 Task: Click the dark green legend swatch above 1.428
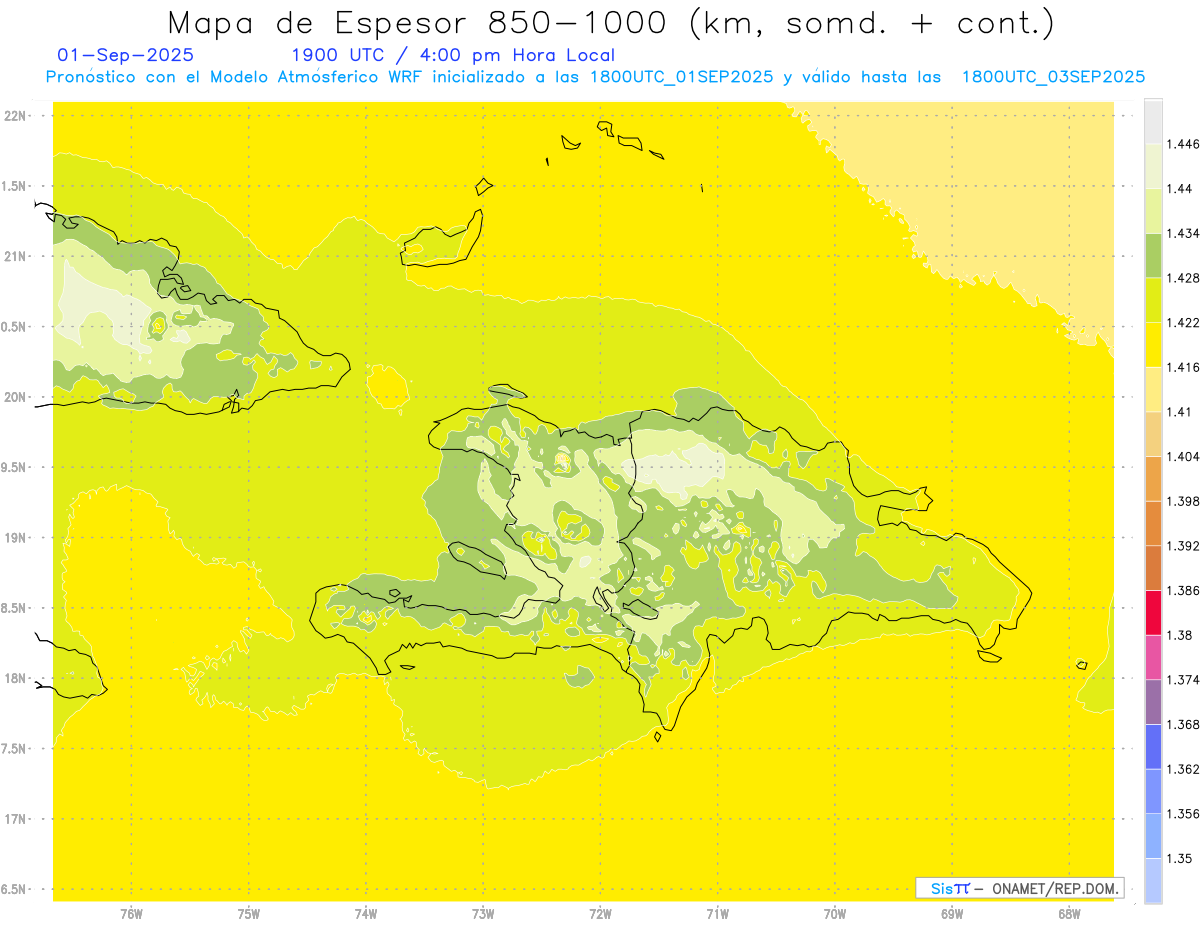point(1153,255)
